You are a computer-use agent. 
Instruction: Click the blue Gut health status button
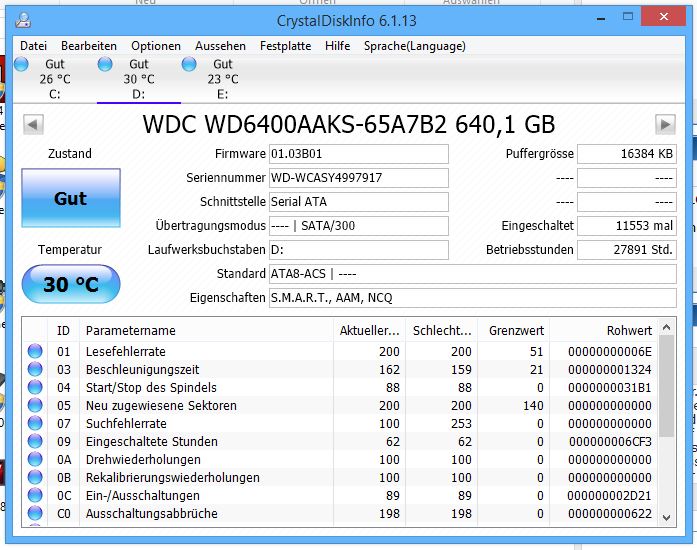71,198
